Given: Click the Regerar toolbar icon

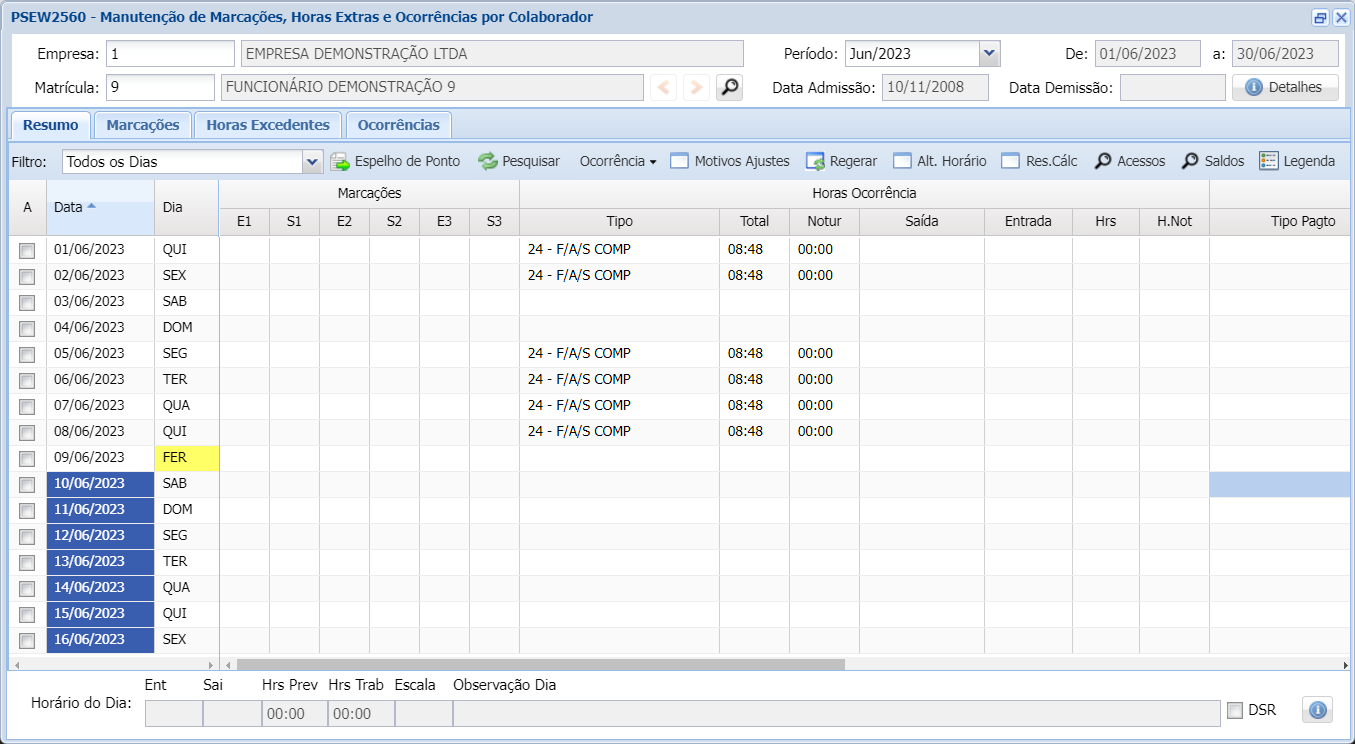Looking at the screenshot, I should click(x=815, y=161).
